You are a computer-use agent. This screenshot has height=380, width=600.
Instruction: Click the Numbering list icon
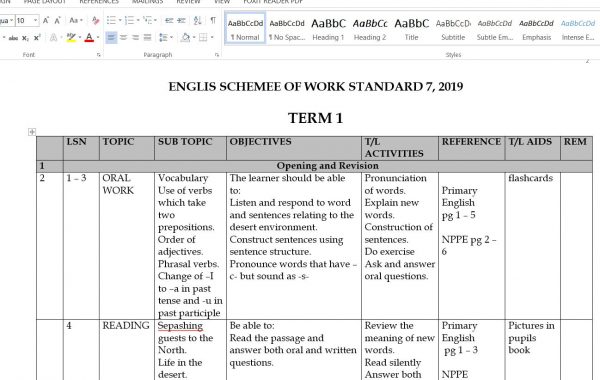[x=129, y=20]
